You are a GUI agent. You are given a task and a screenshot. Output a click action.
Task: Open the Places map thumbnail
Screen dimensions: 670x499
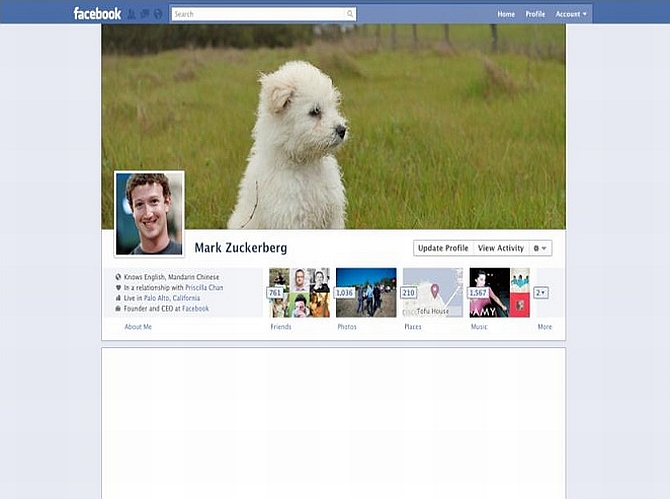coord(433,293)
